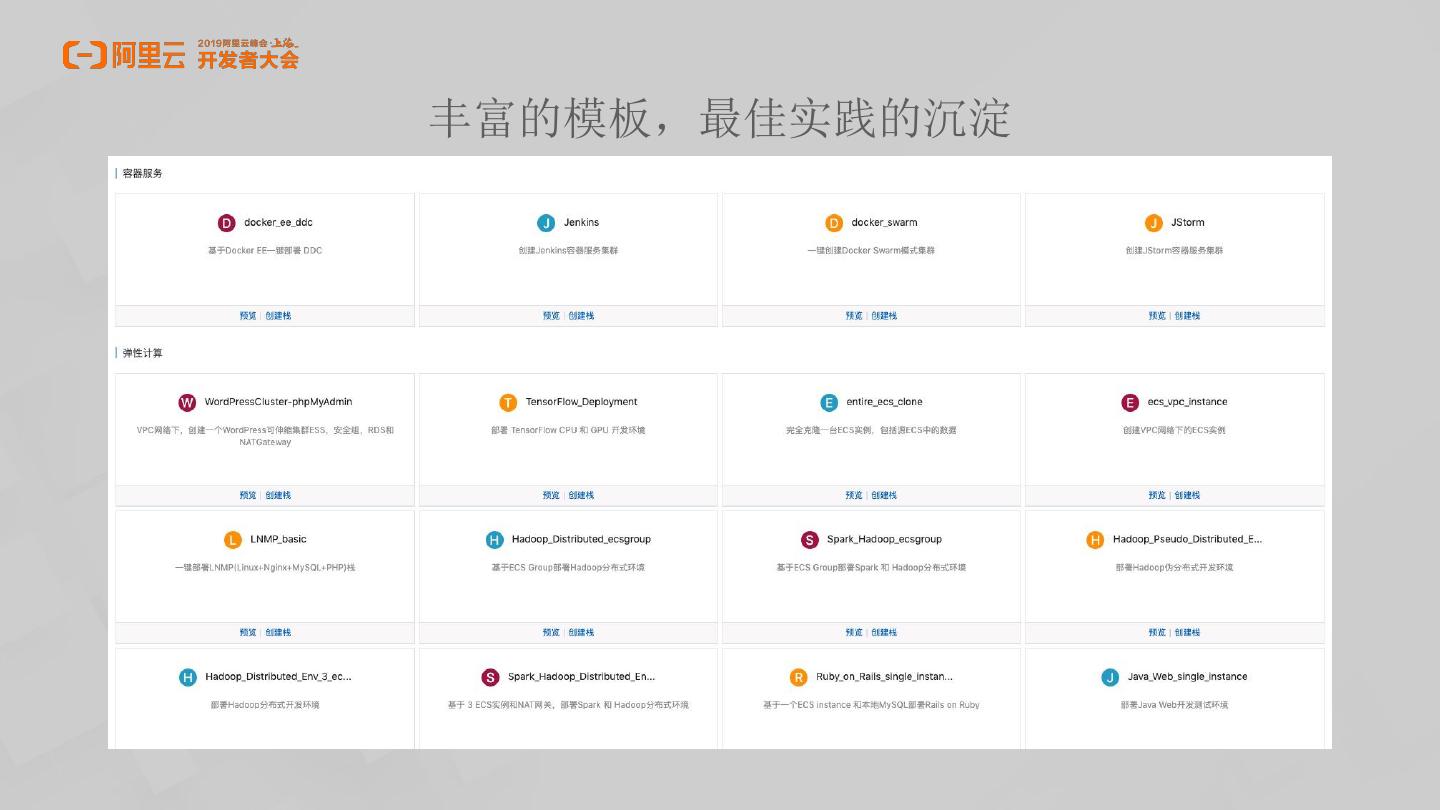This screenshot has height=810, width=1440.
Task: Click 创建栈 for the JStorm template
Action: pos(1187,316)
